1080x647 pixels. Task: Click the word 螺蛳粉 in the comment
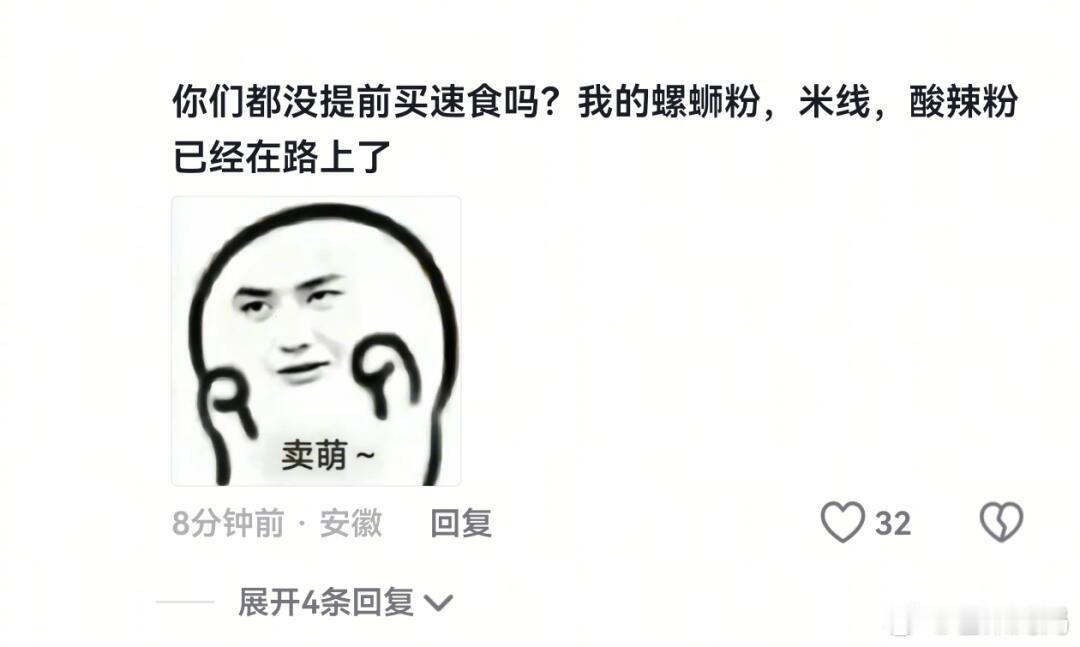[x=704, y=102]
